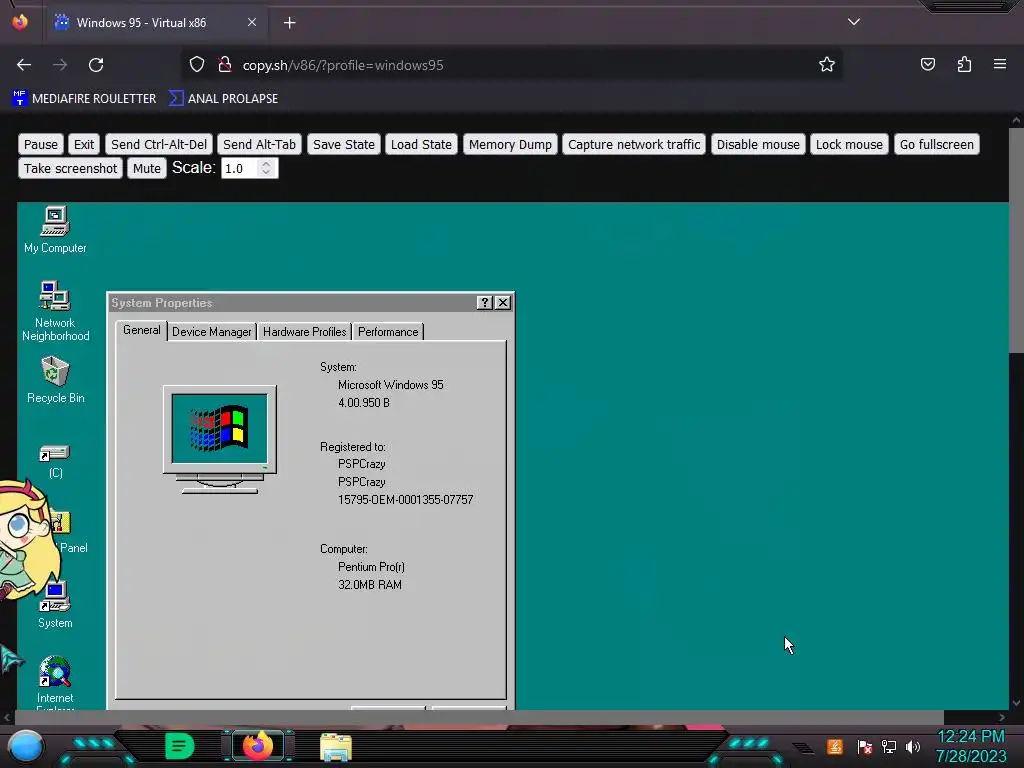The width and height of the screenshot is (1024, 768).
Task: Click the Load State button
Action: coord(421,144)
